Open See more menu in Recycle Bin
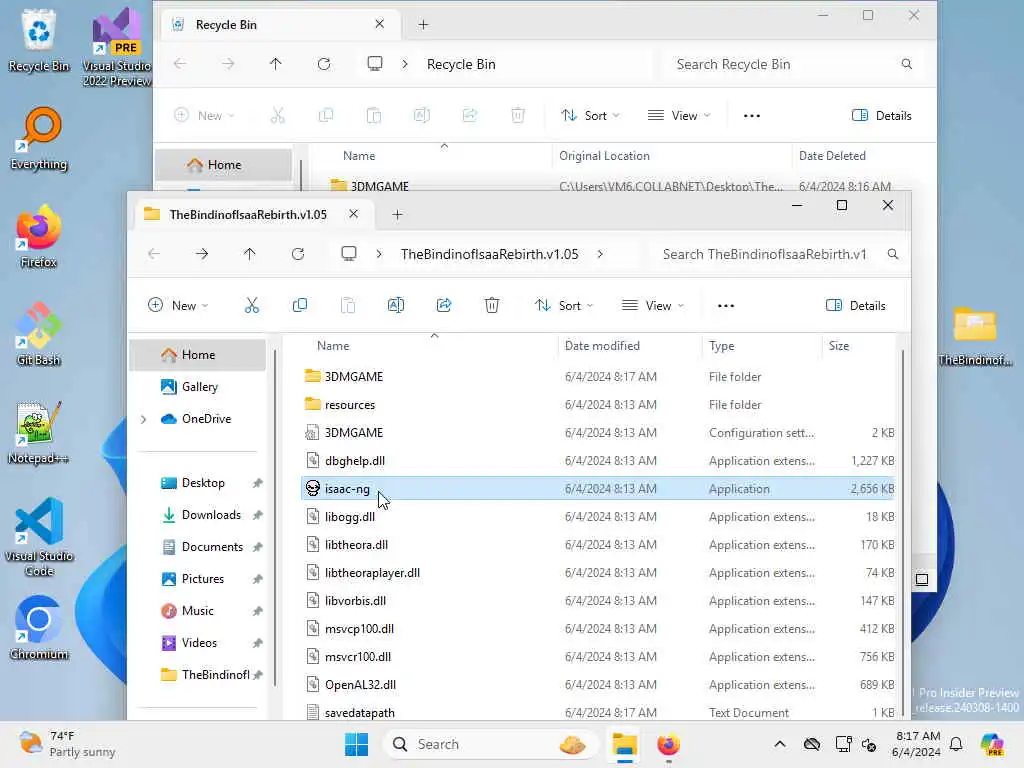 pos(752,116)
